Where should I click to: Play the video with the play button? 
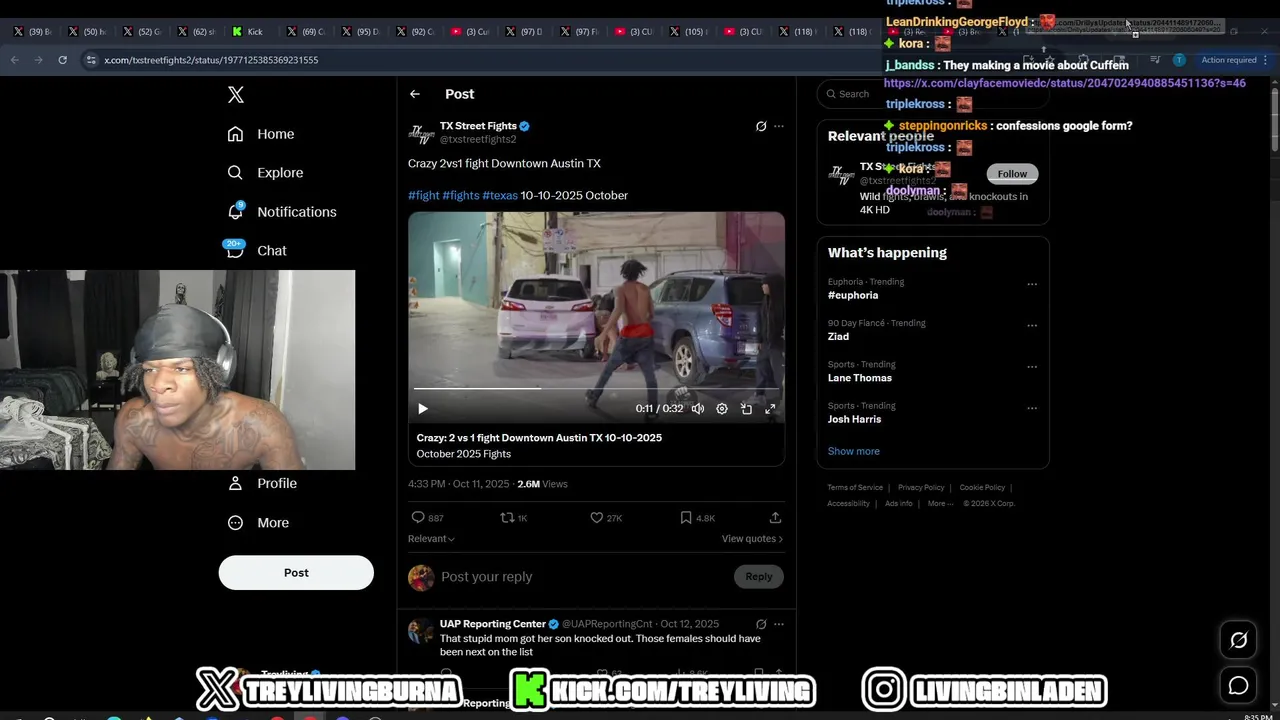423,409
